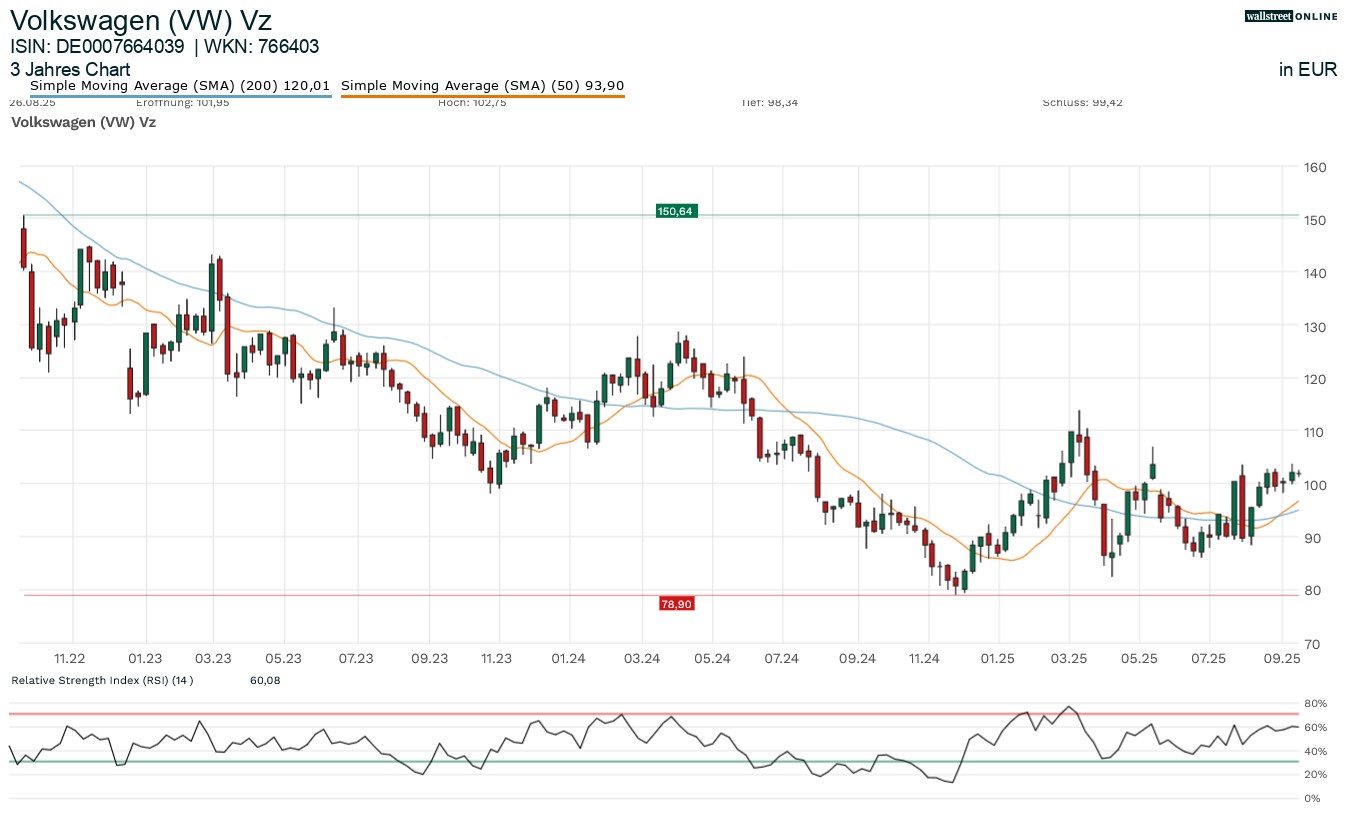Click the date 26.08.25 value
1349x831 pixels.
pos(32,102)
